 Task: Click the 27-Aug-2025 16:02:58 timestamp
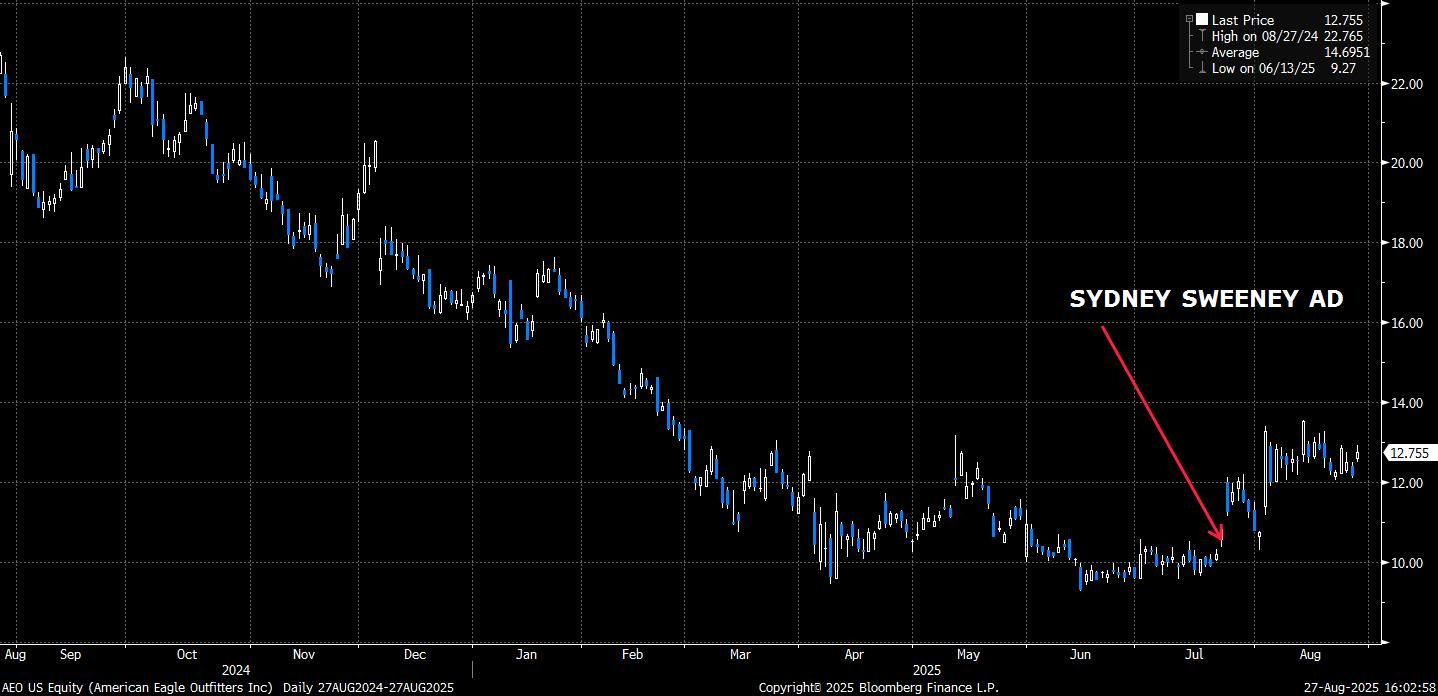(1372, 688)
